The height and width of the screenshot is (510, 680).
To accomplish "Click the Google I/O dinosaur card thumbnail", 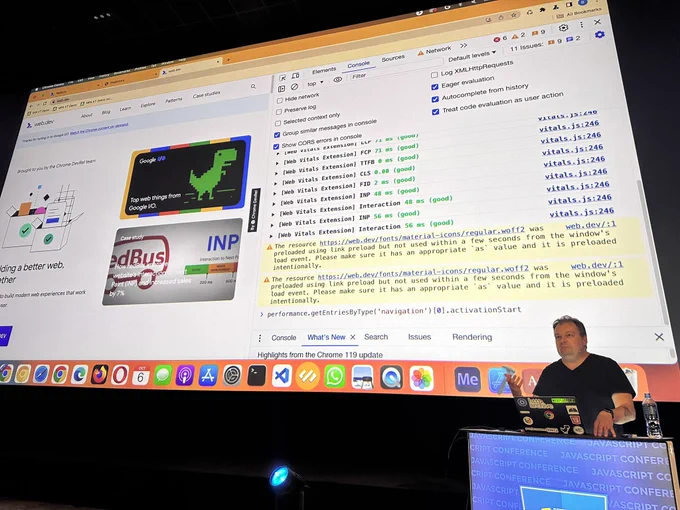I will point(186,177).
